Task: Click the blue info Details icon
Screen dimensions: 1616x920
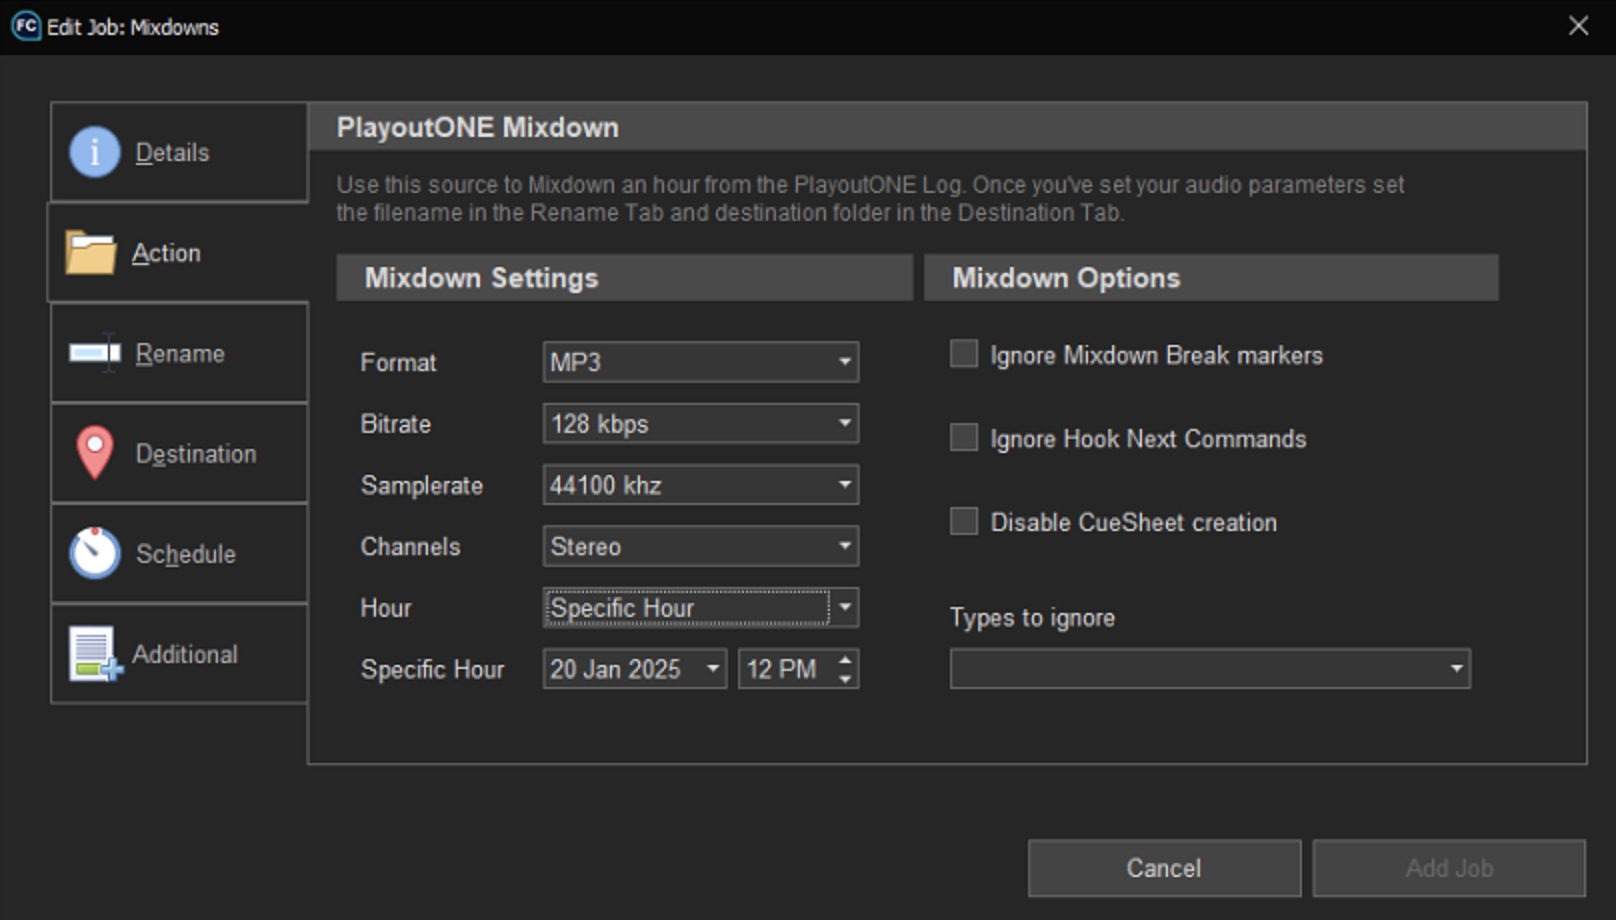Action: [95, 152]
